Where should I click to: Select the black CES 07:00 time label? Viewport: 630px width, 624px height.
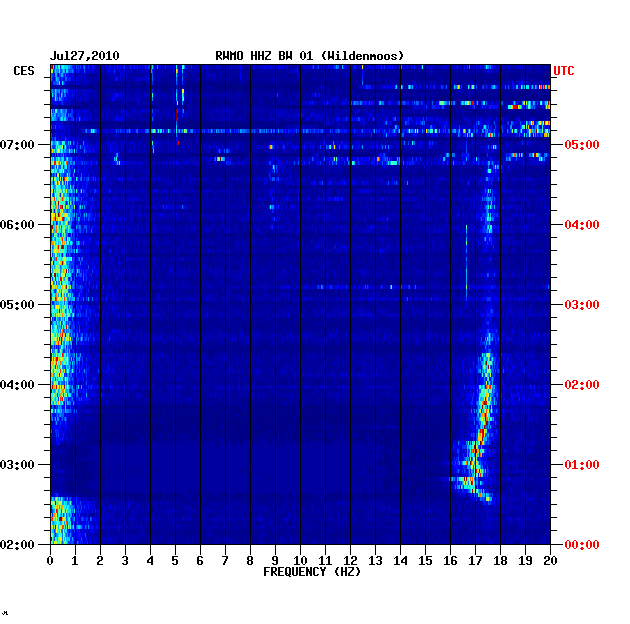[17, 145]
